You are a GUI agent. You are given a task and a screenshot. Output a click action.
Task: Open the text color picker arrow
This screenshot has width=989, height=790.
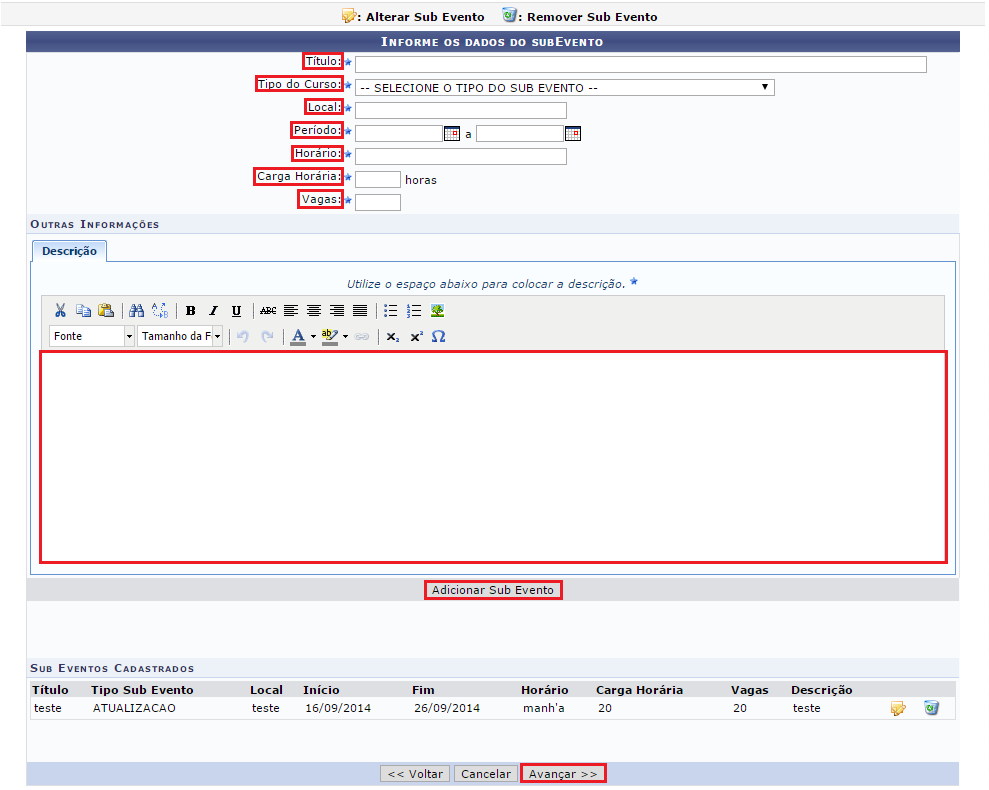click(x=313, y=337)
